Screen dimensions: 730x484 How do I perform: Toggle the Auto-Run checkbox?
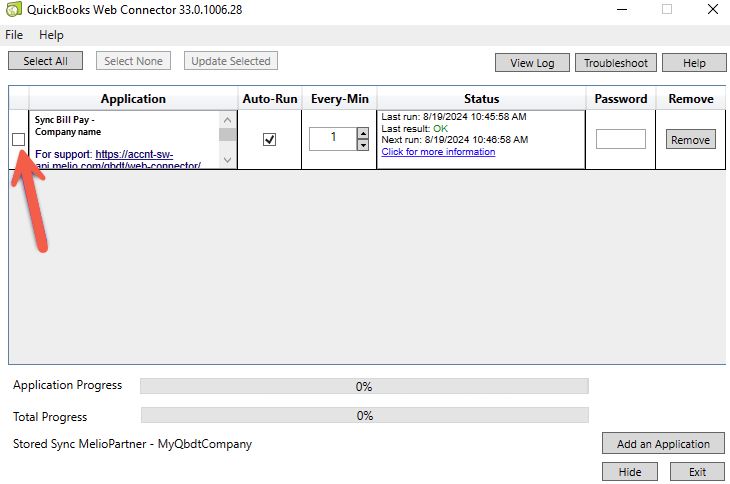[269, 139]
